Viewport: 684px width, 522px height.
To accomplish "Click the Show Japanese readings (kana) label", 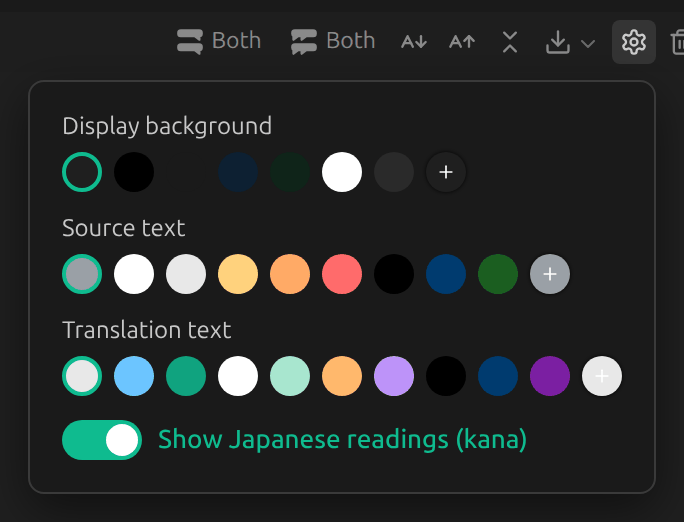I will pos(342,439).
